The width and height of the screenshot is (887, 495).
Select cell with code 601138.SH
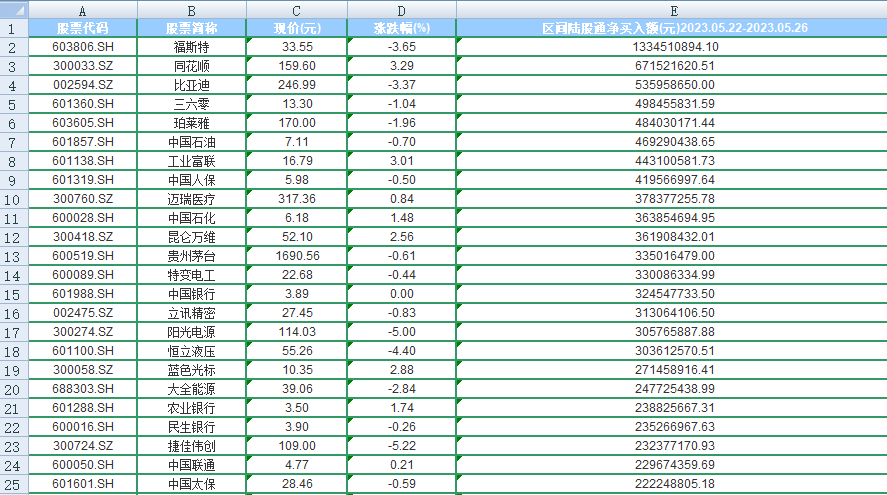pyautogui.click(x=83, y=161)
